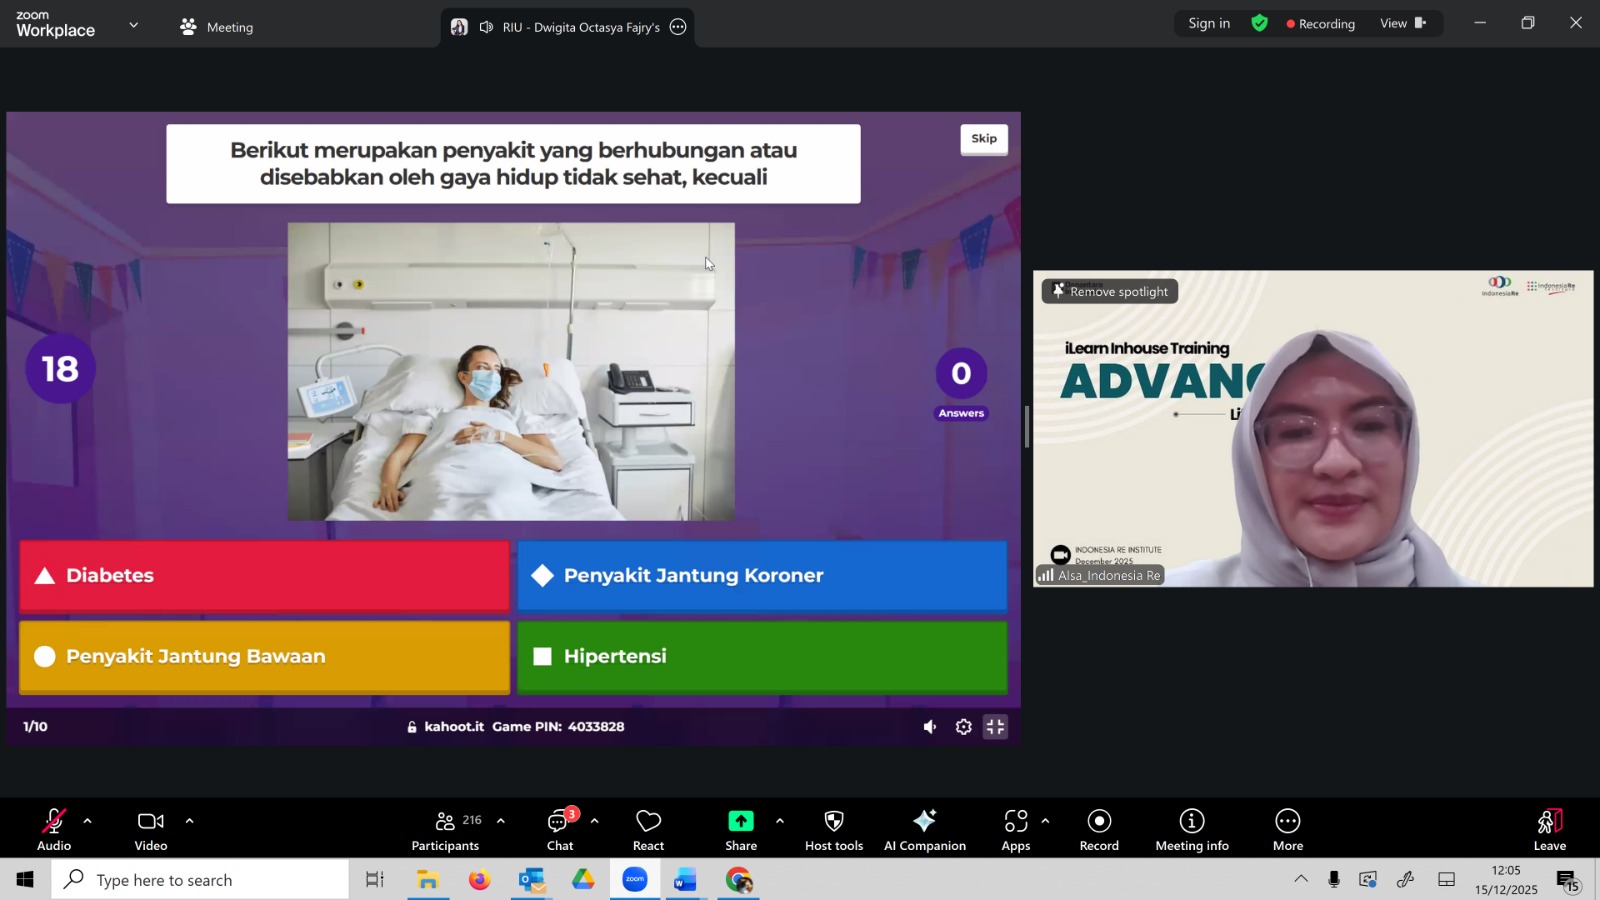Viewport: 1600px width, 900px height.
Task: Open the More options menu
Action: 1287,829
